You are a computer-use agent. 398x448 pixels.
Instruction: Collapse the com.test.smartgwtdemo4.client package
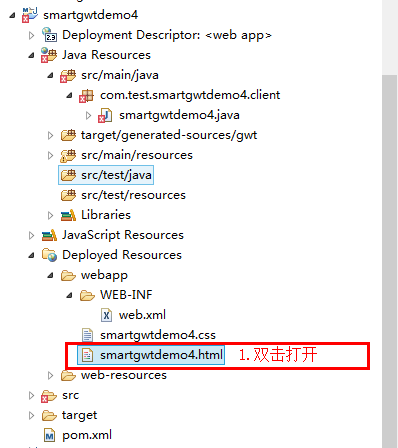click(69, 95)
